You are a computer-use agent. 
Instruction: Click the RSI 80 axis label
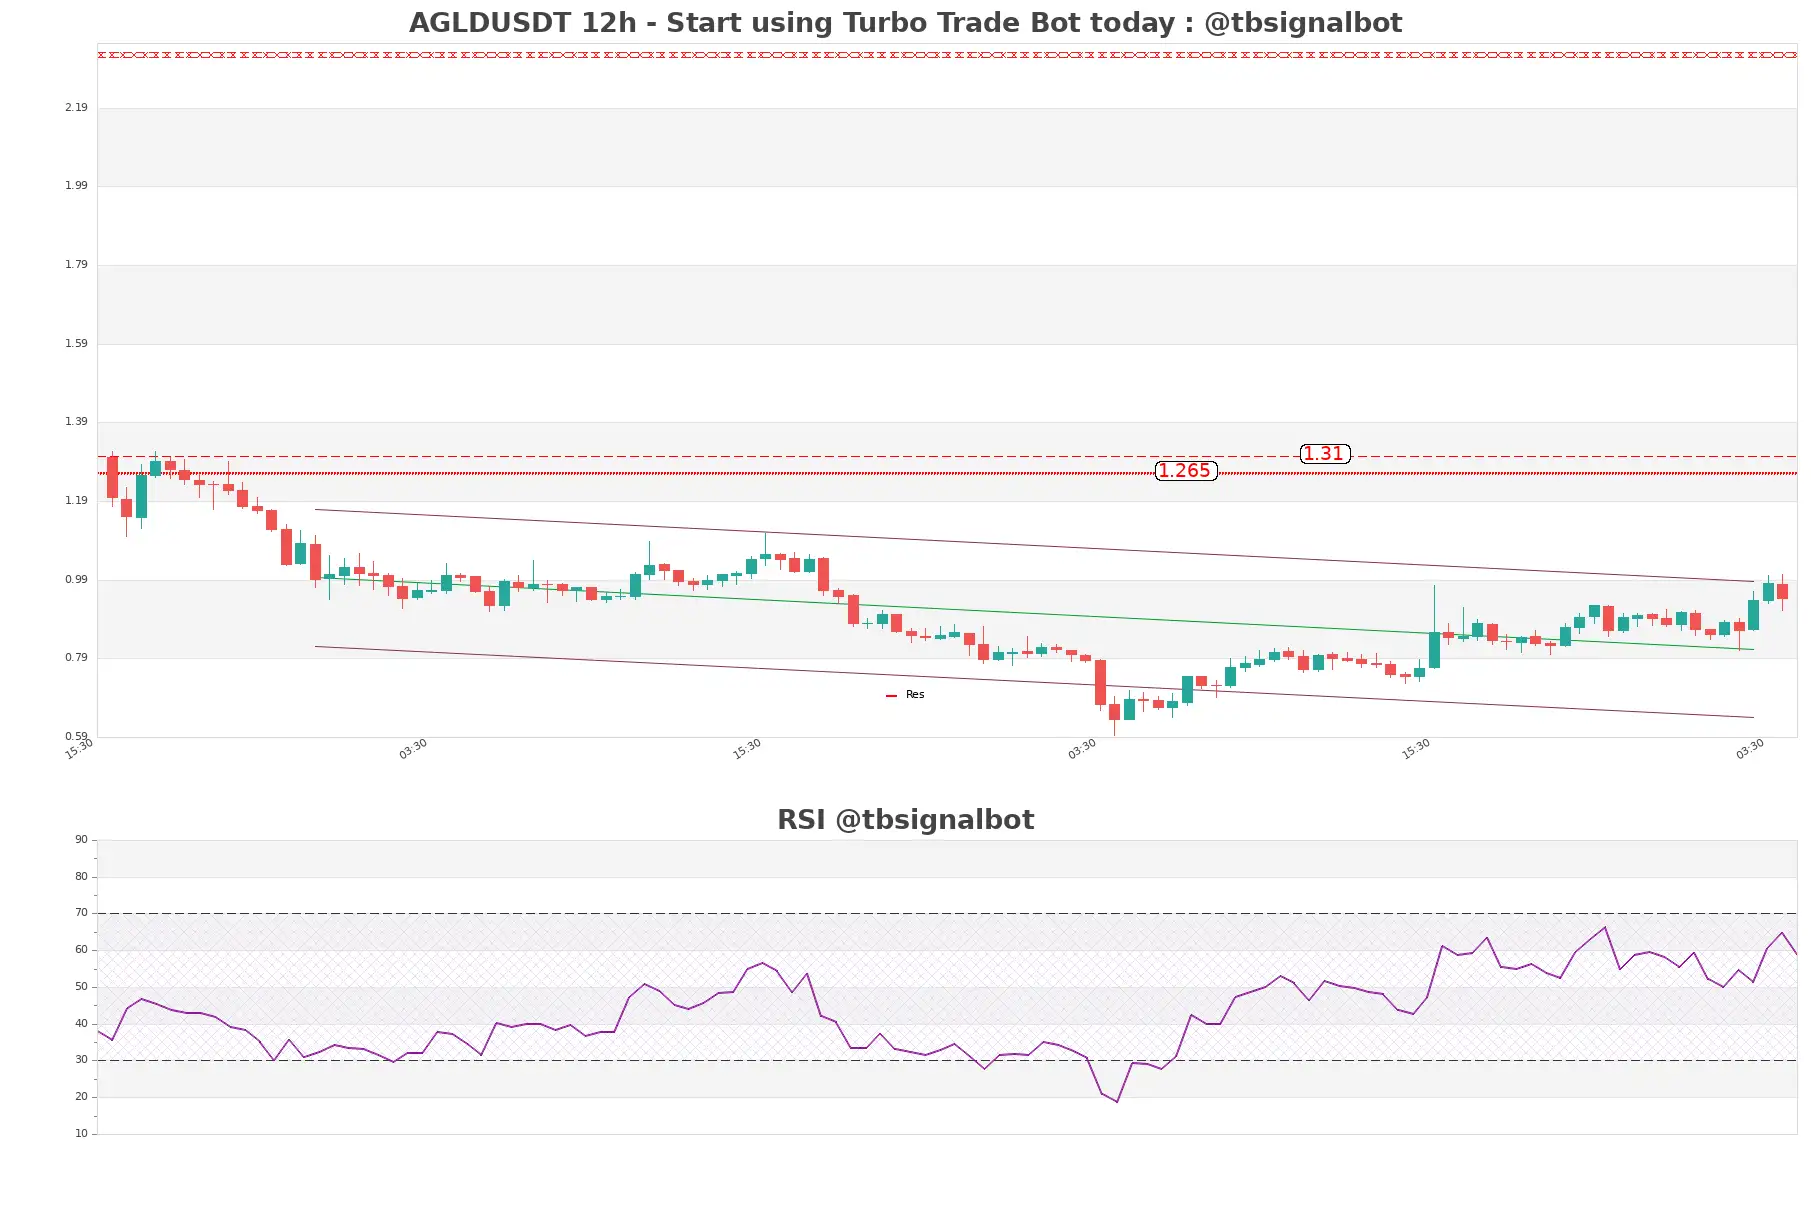(x=81, y=876)
